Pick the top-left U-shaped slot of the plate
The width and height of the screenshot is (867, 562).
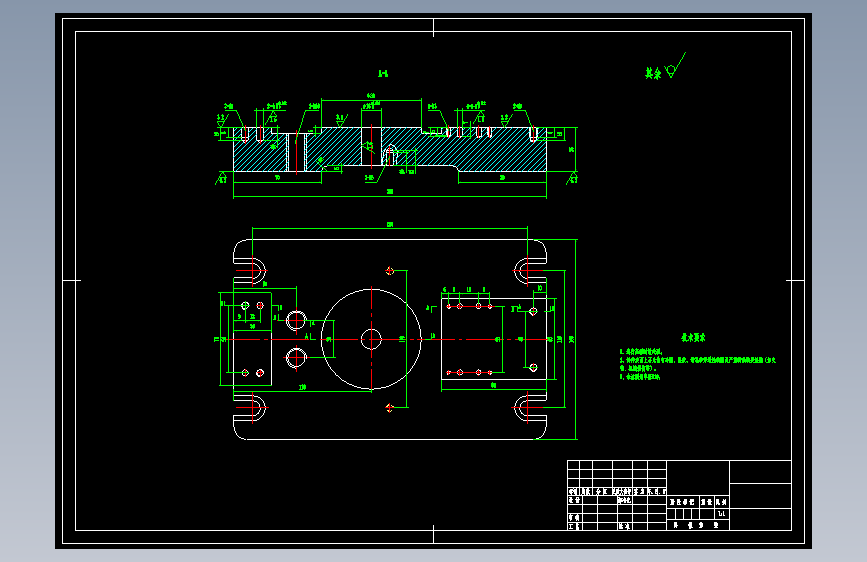click(250, 270)
